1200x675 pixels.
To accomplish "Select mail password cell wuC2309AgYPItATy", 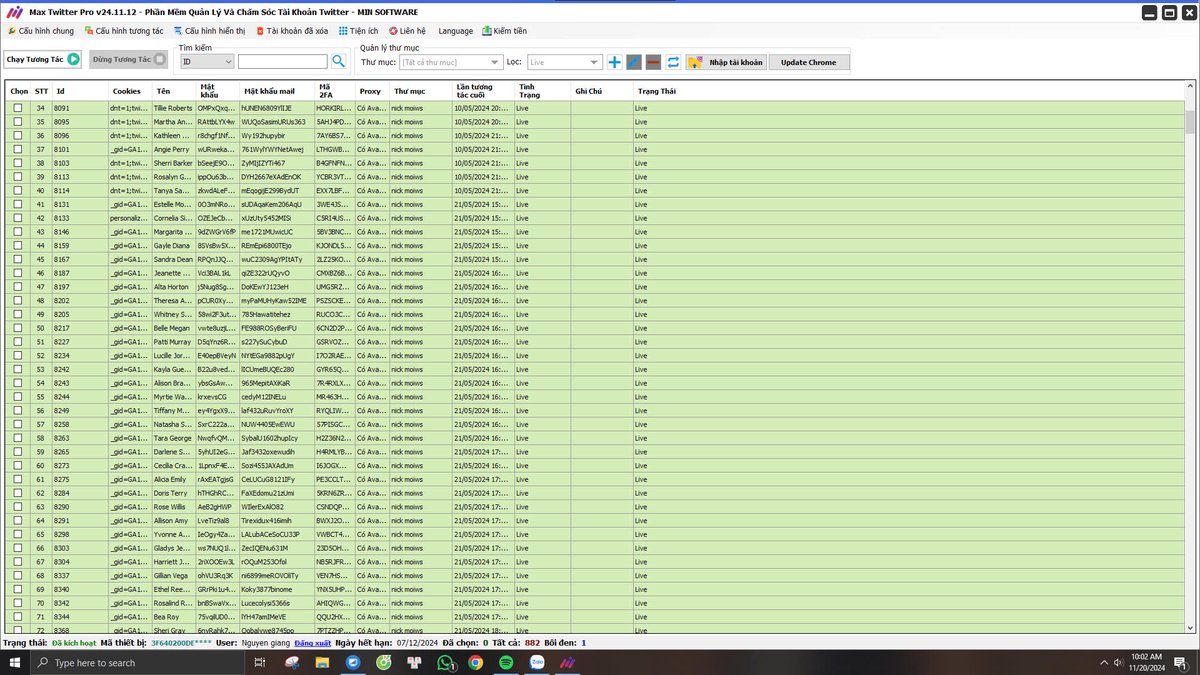I will (x=276, y=259).
